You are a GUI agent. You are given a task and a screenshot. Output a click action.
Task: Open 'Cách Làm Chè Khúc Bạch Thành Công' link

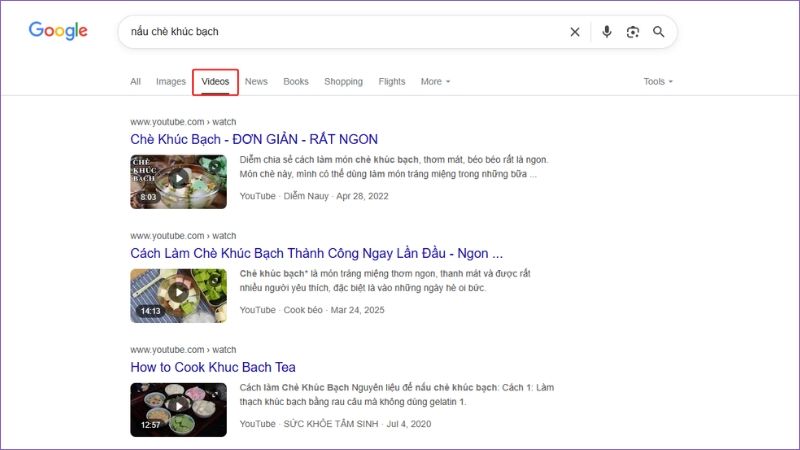pyautogui.click(x=316, y=254)
